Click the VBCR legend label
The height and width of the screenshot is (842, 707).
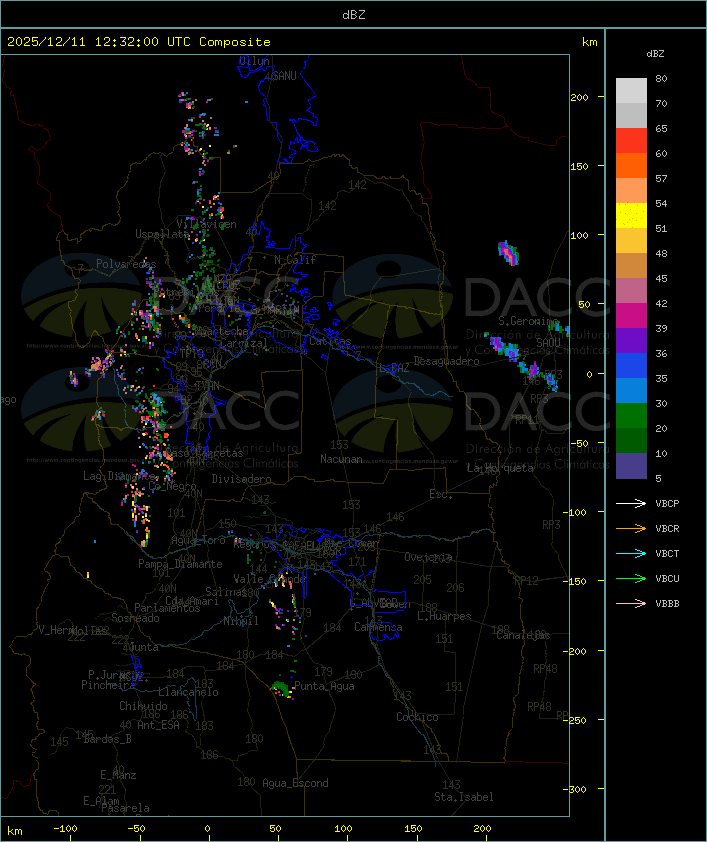(x=667, y=528)
